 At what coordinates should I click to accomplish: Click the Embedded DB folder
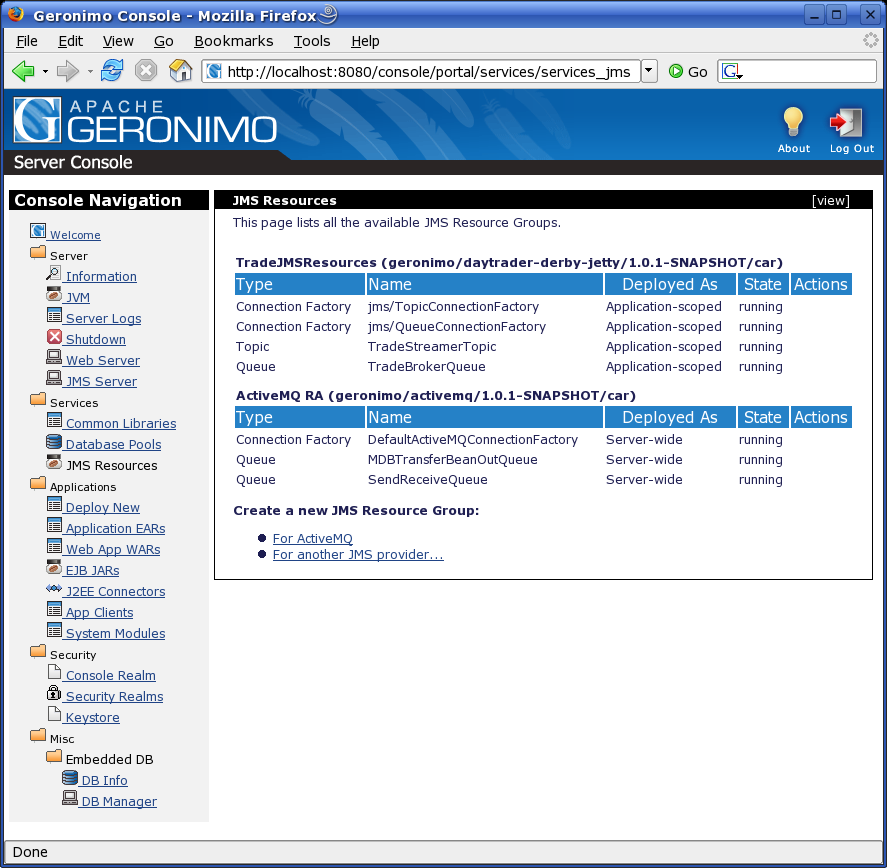pos(54,756)
